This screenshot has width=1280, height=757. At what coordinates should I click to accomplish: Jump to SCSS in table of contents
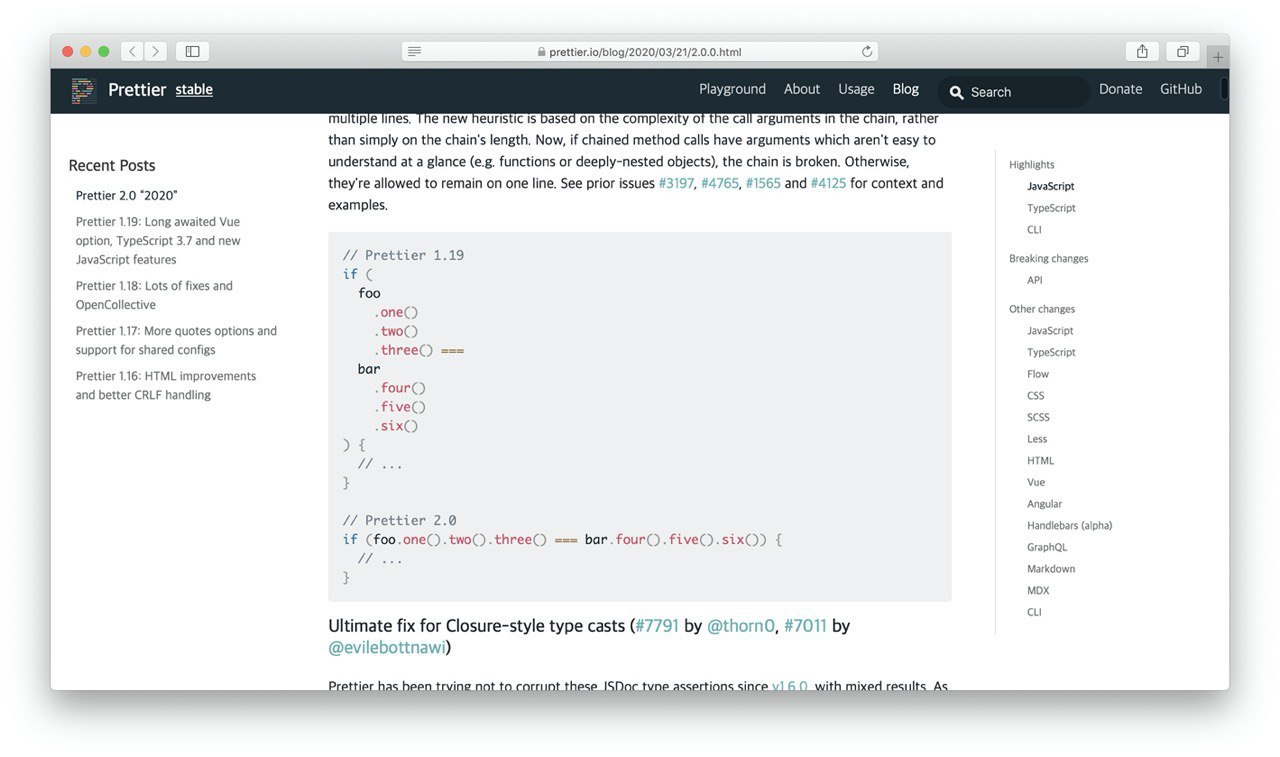pos(1038,418)
